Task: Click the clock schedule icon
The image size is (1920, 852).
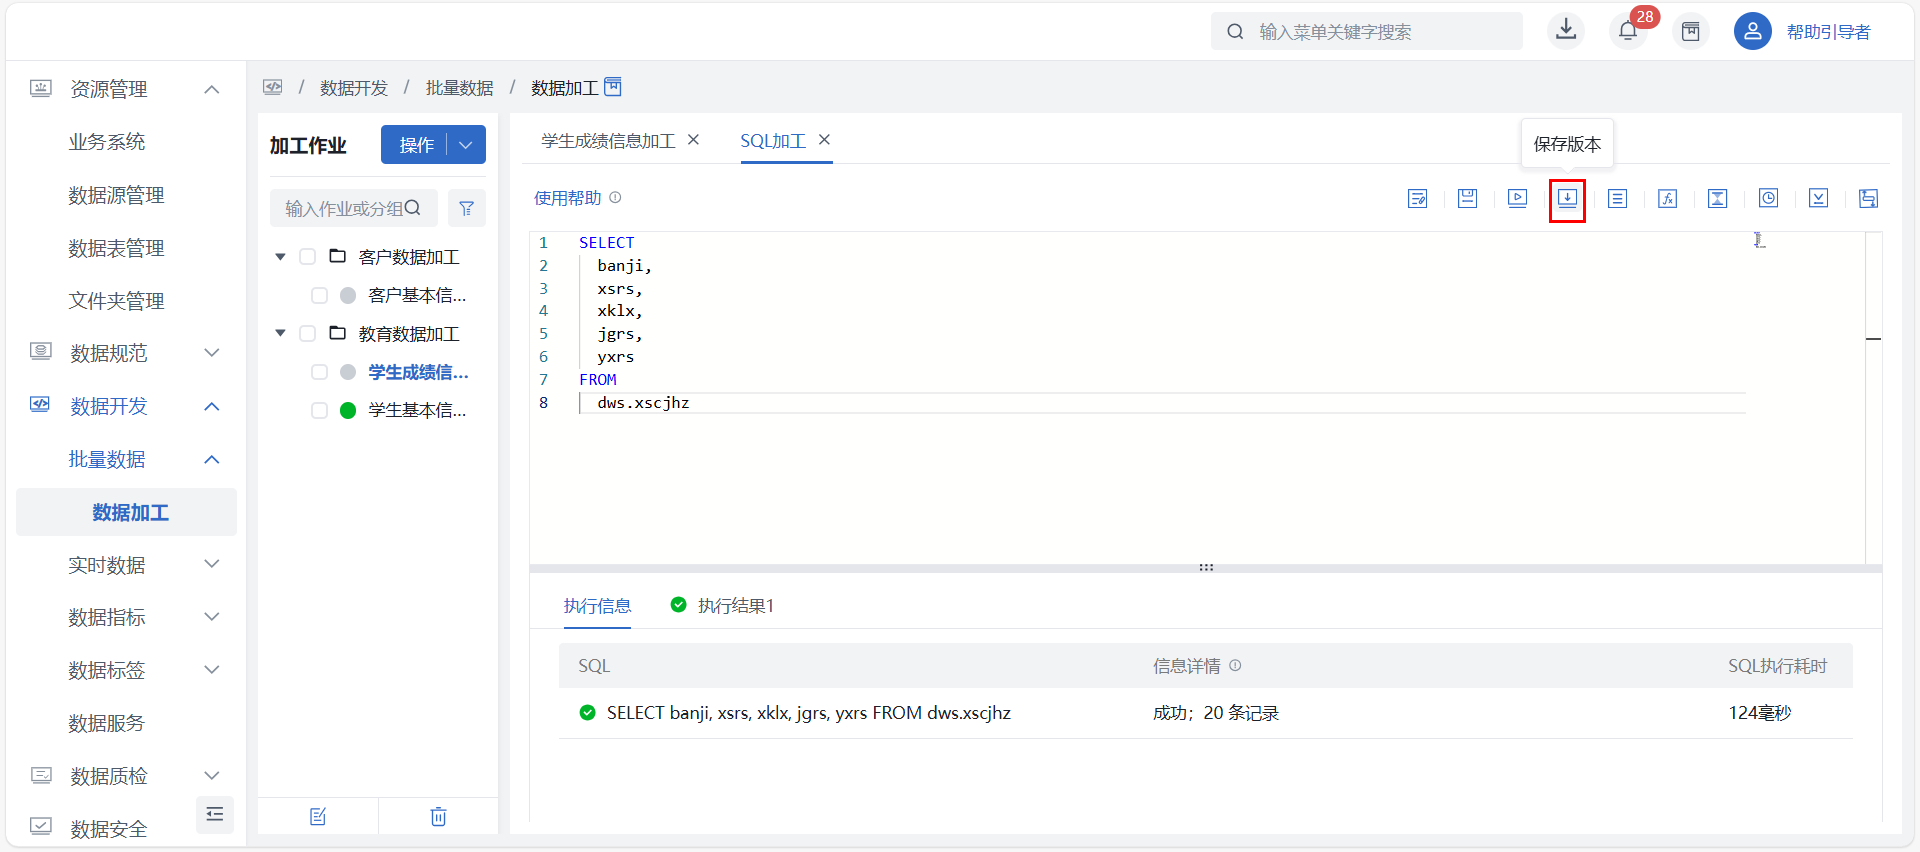Action: [1768, 198]
